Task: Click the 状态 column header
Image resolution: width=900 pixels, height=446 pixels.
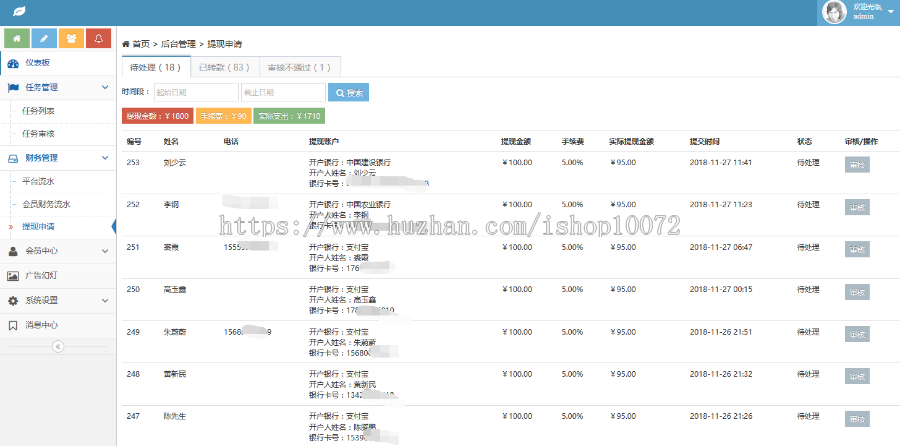Action: click(804, 141)
